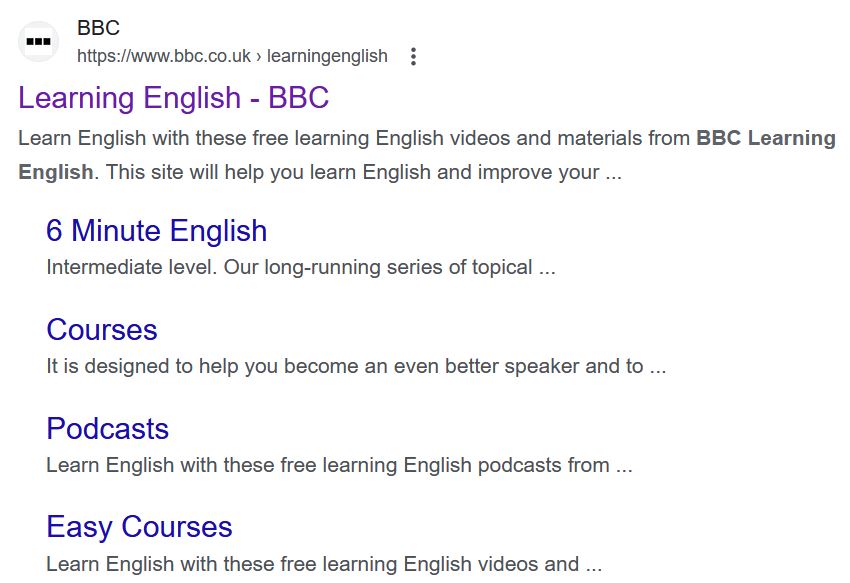
Task: Visit the Easy Courses sitelink
Action: (139, 527)
